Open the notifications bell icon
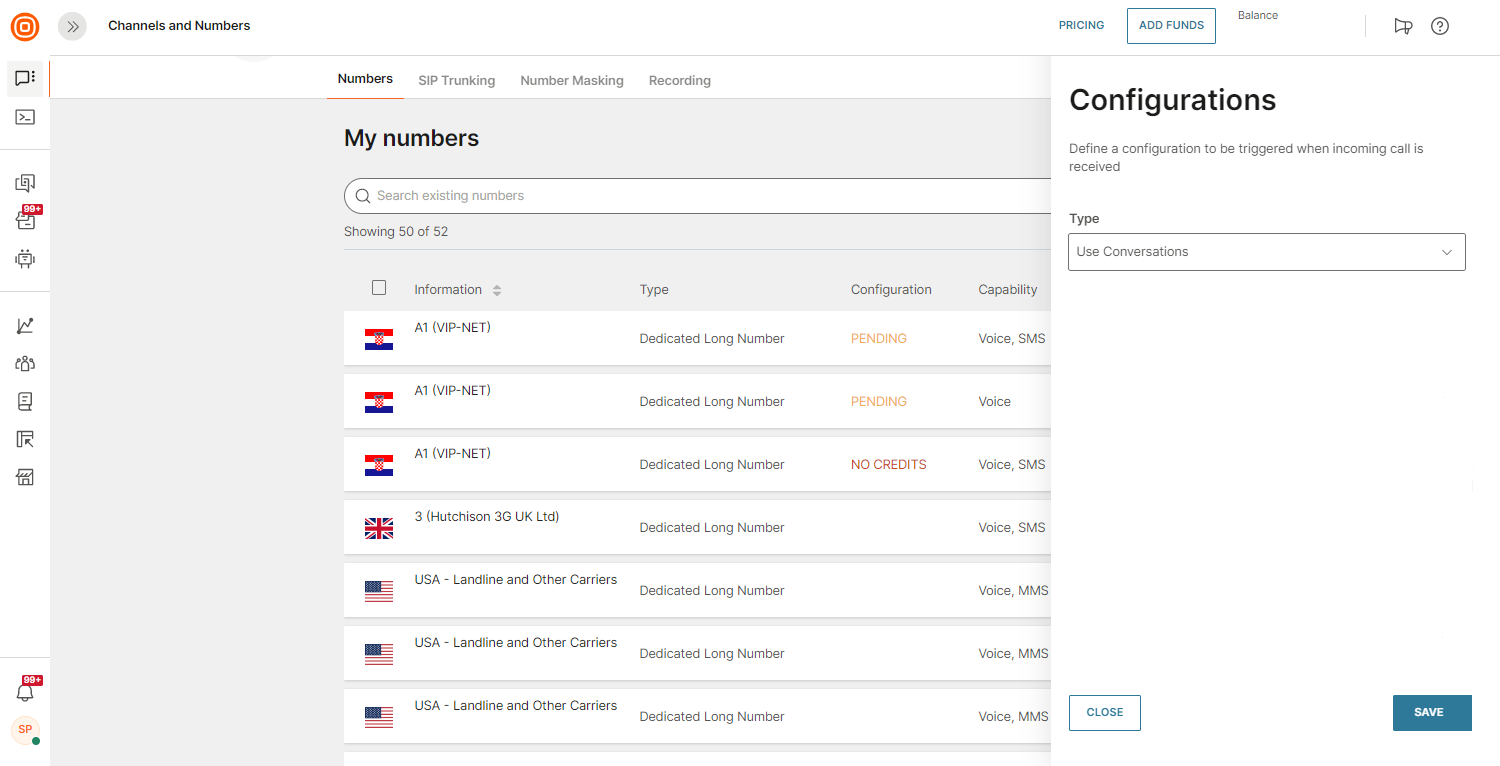This screenshot has height=766, width=1500. 25,691
